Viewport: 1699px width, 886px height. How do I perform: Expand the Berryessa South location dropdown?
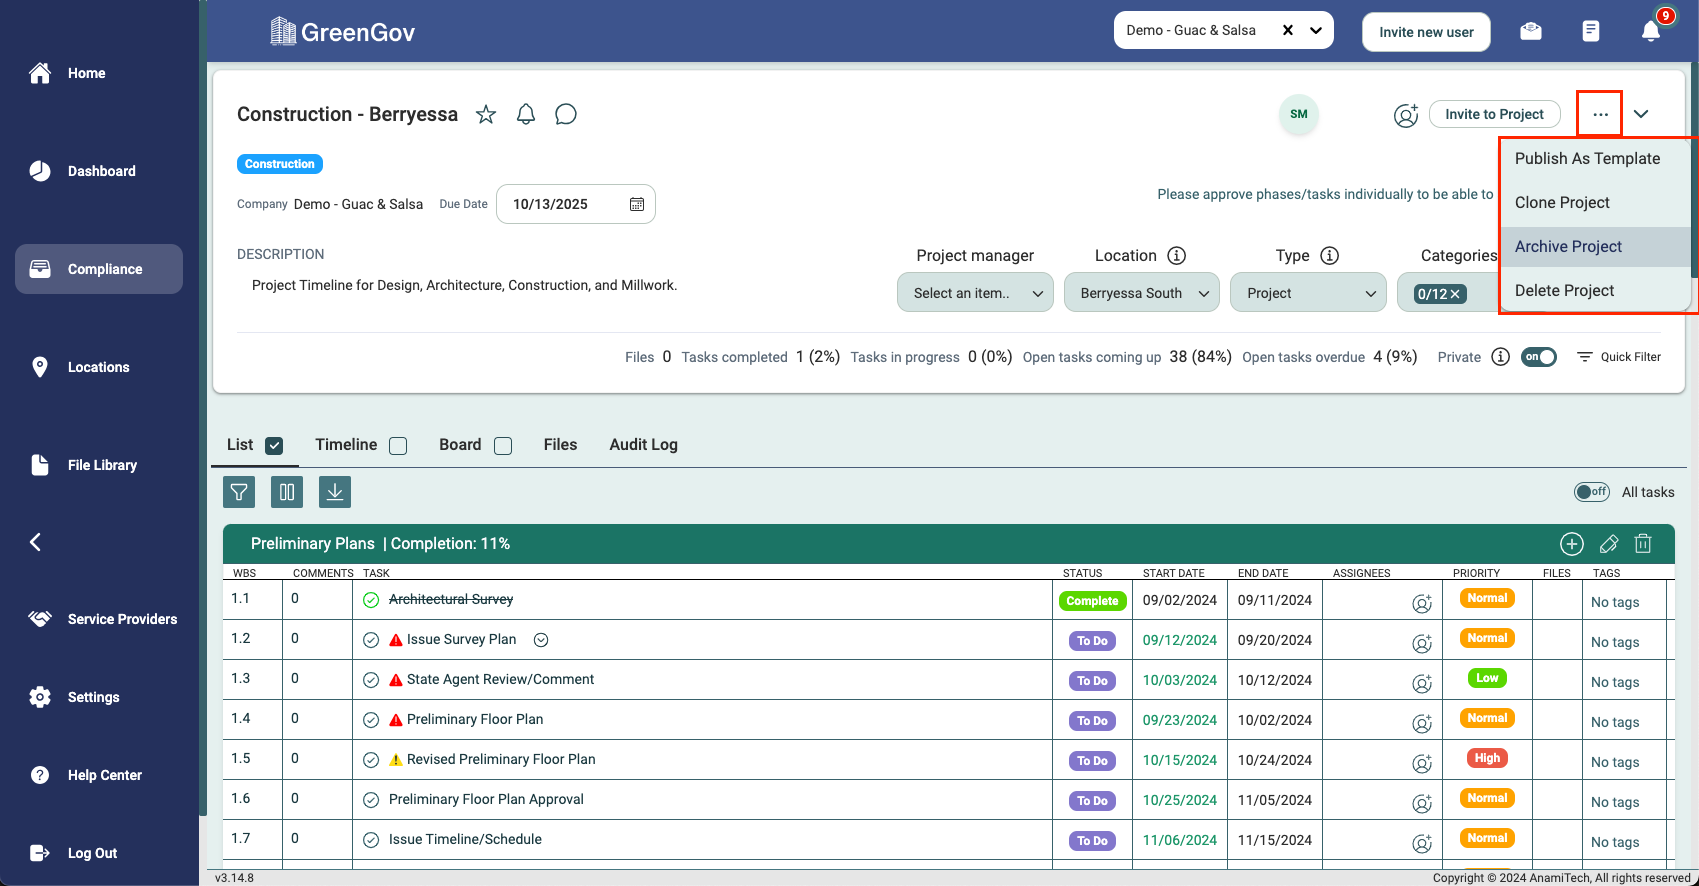click(1141, 293)
